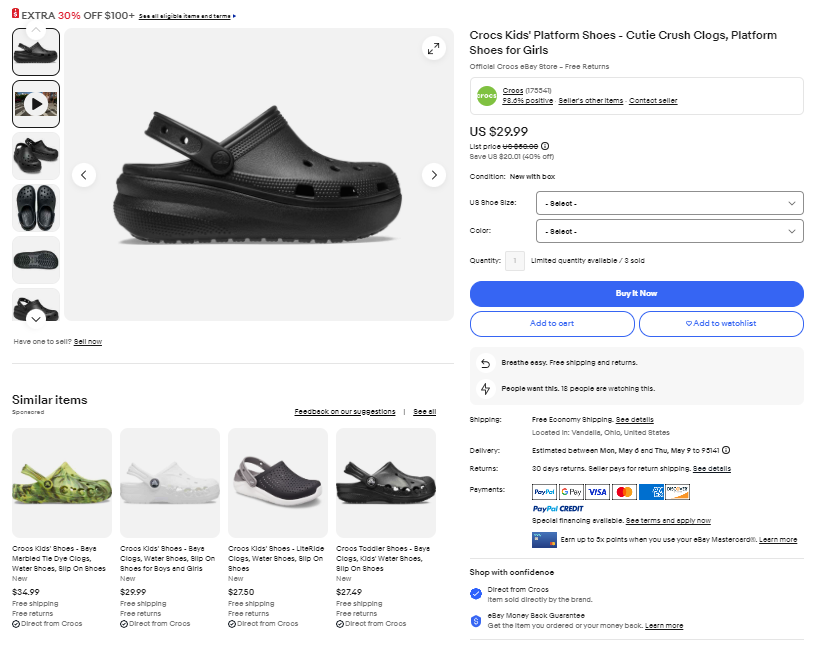This screenshot has width=820, height=647.
Task: Open the green tie dye Baya clog image
Action: 62,483
